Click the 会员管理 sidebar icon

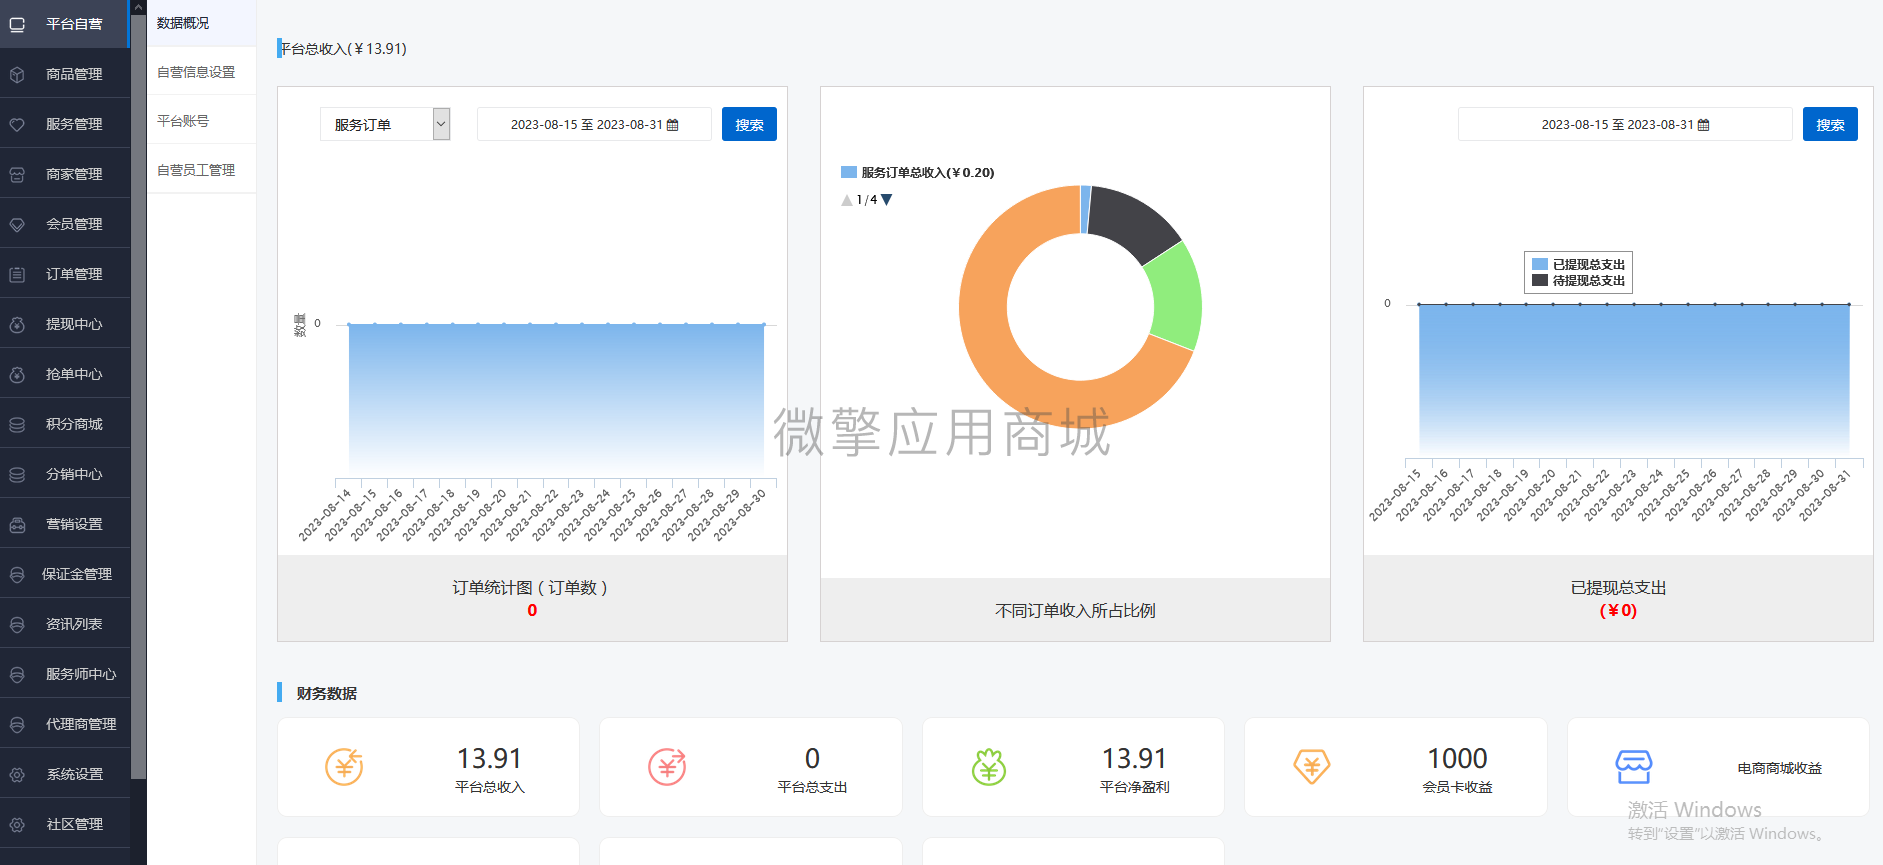(17, 224)
